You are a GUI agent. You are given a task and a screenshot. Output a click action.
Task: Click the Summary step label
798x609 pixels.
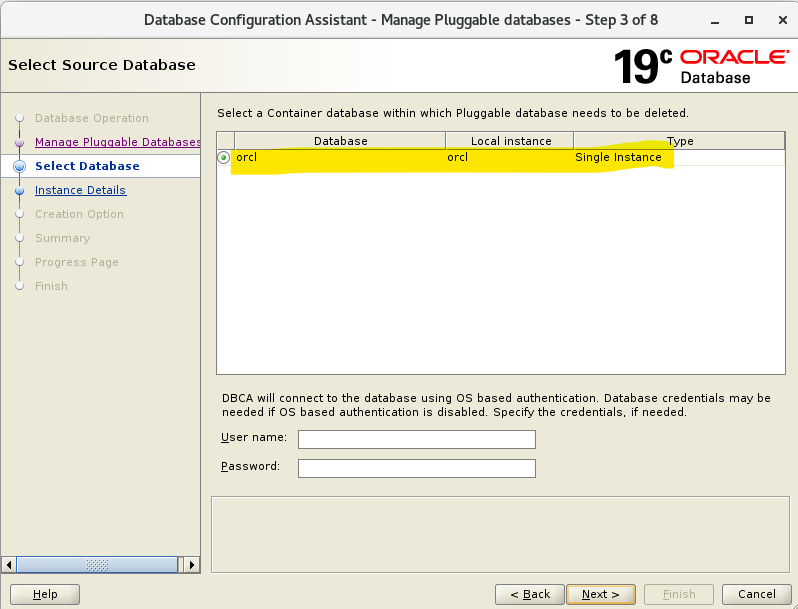click(63, 238)
